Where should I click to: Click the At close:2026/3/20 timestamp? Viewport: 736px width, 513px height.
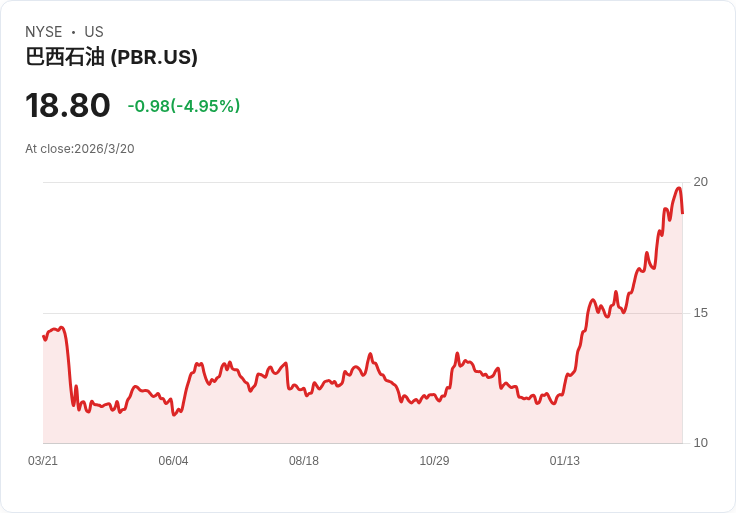(80, 149)
